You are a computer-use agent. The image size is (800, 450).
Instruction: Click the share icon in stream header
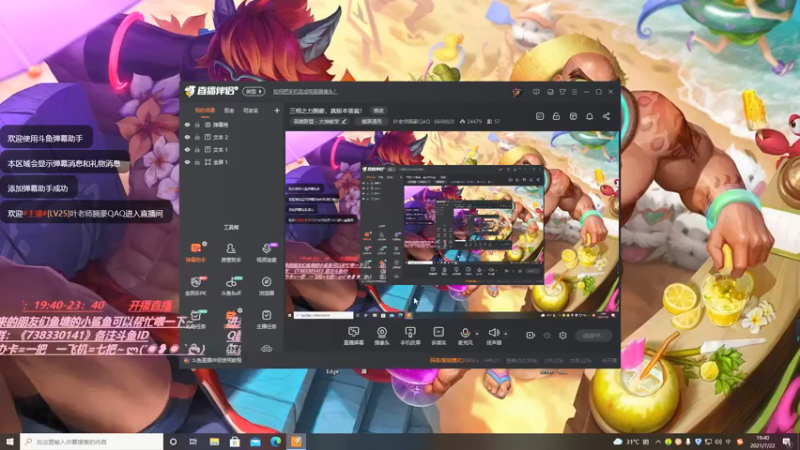(606, 116)
